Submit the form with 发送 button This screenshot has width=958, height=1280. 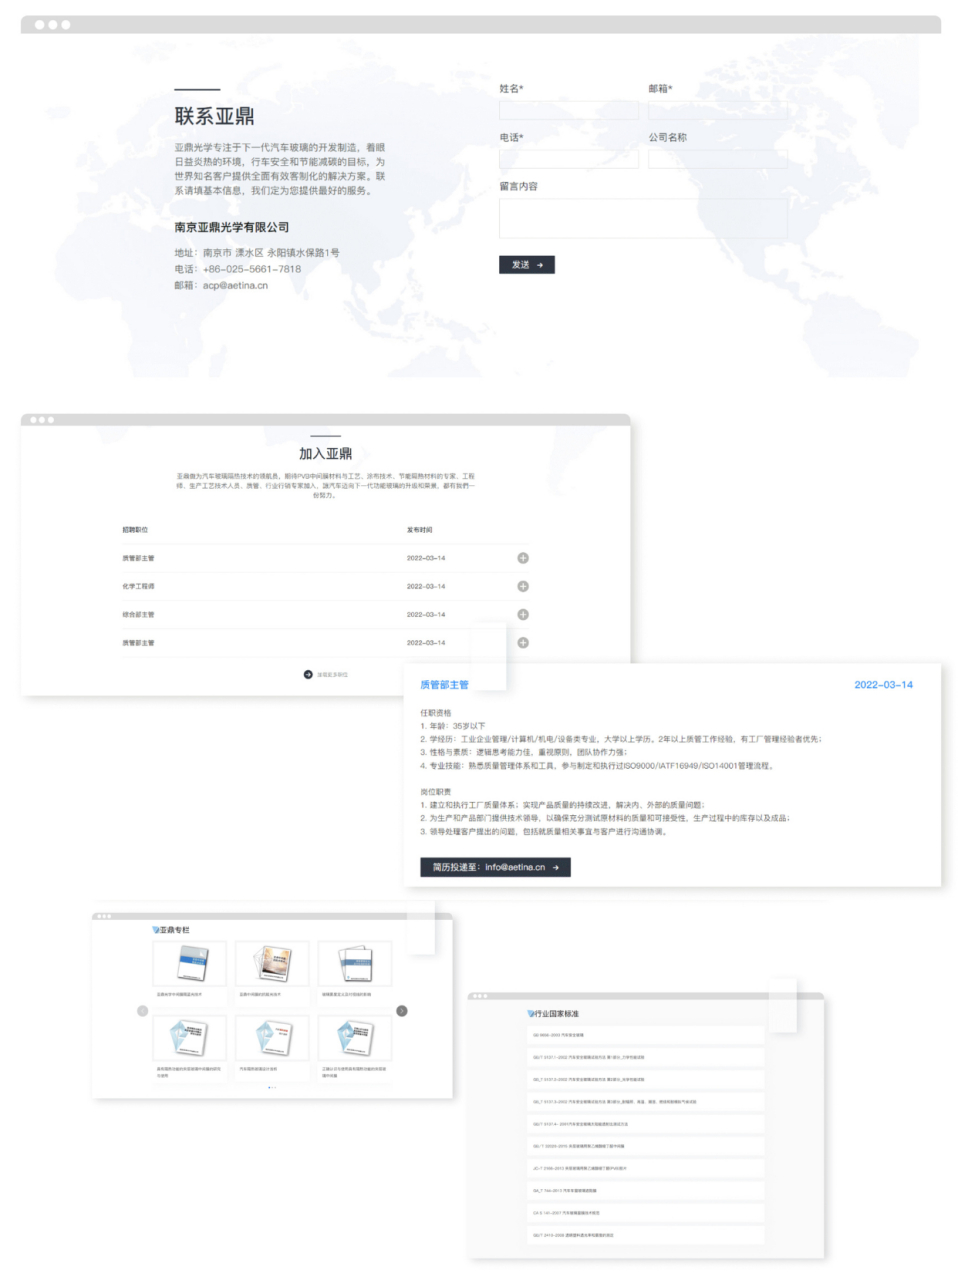pyautogui.click(x=527, y=265)
